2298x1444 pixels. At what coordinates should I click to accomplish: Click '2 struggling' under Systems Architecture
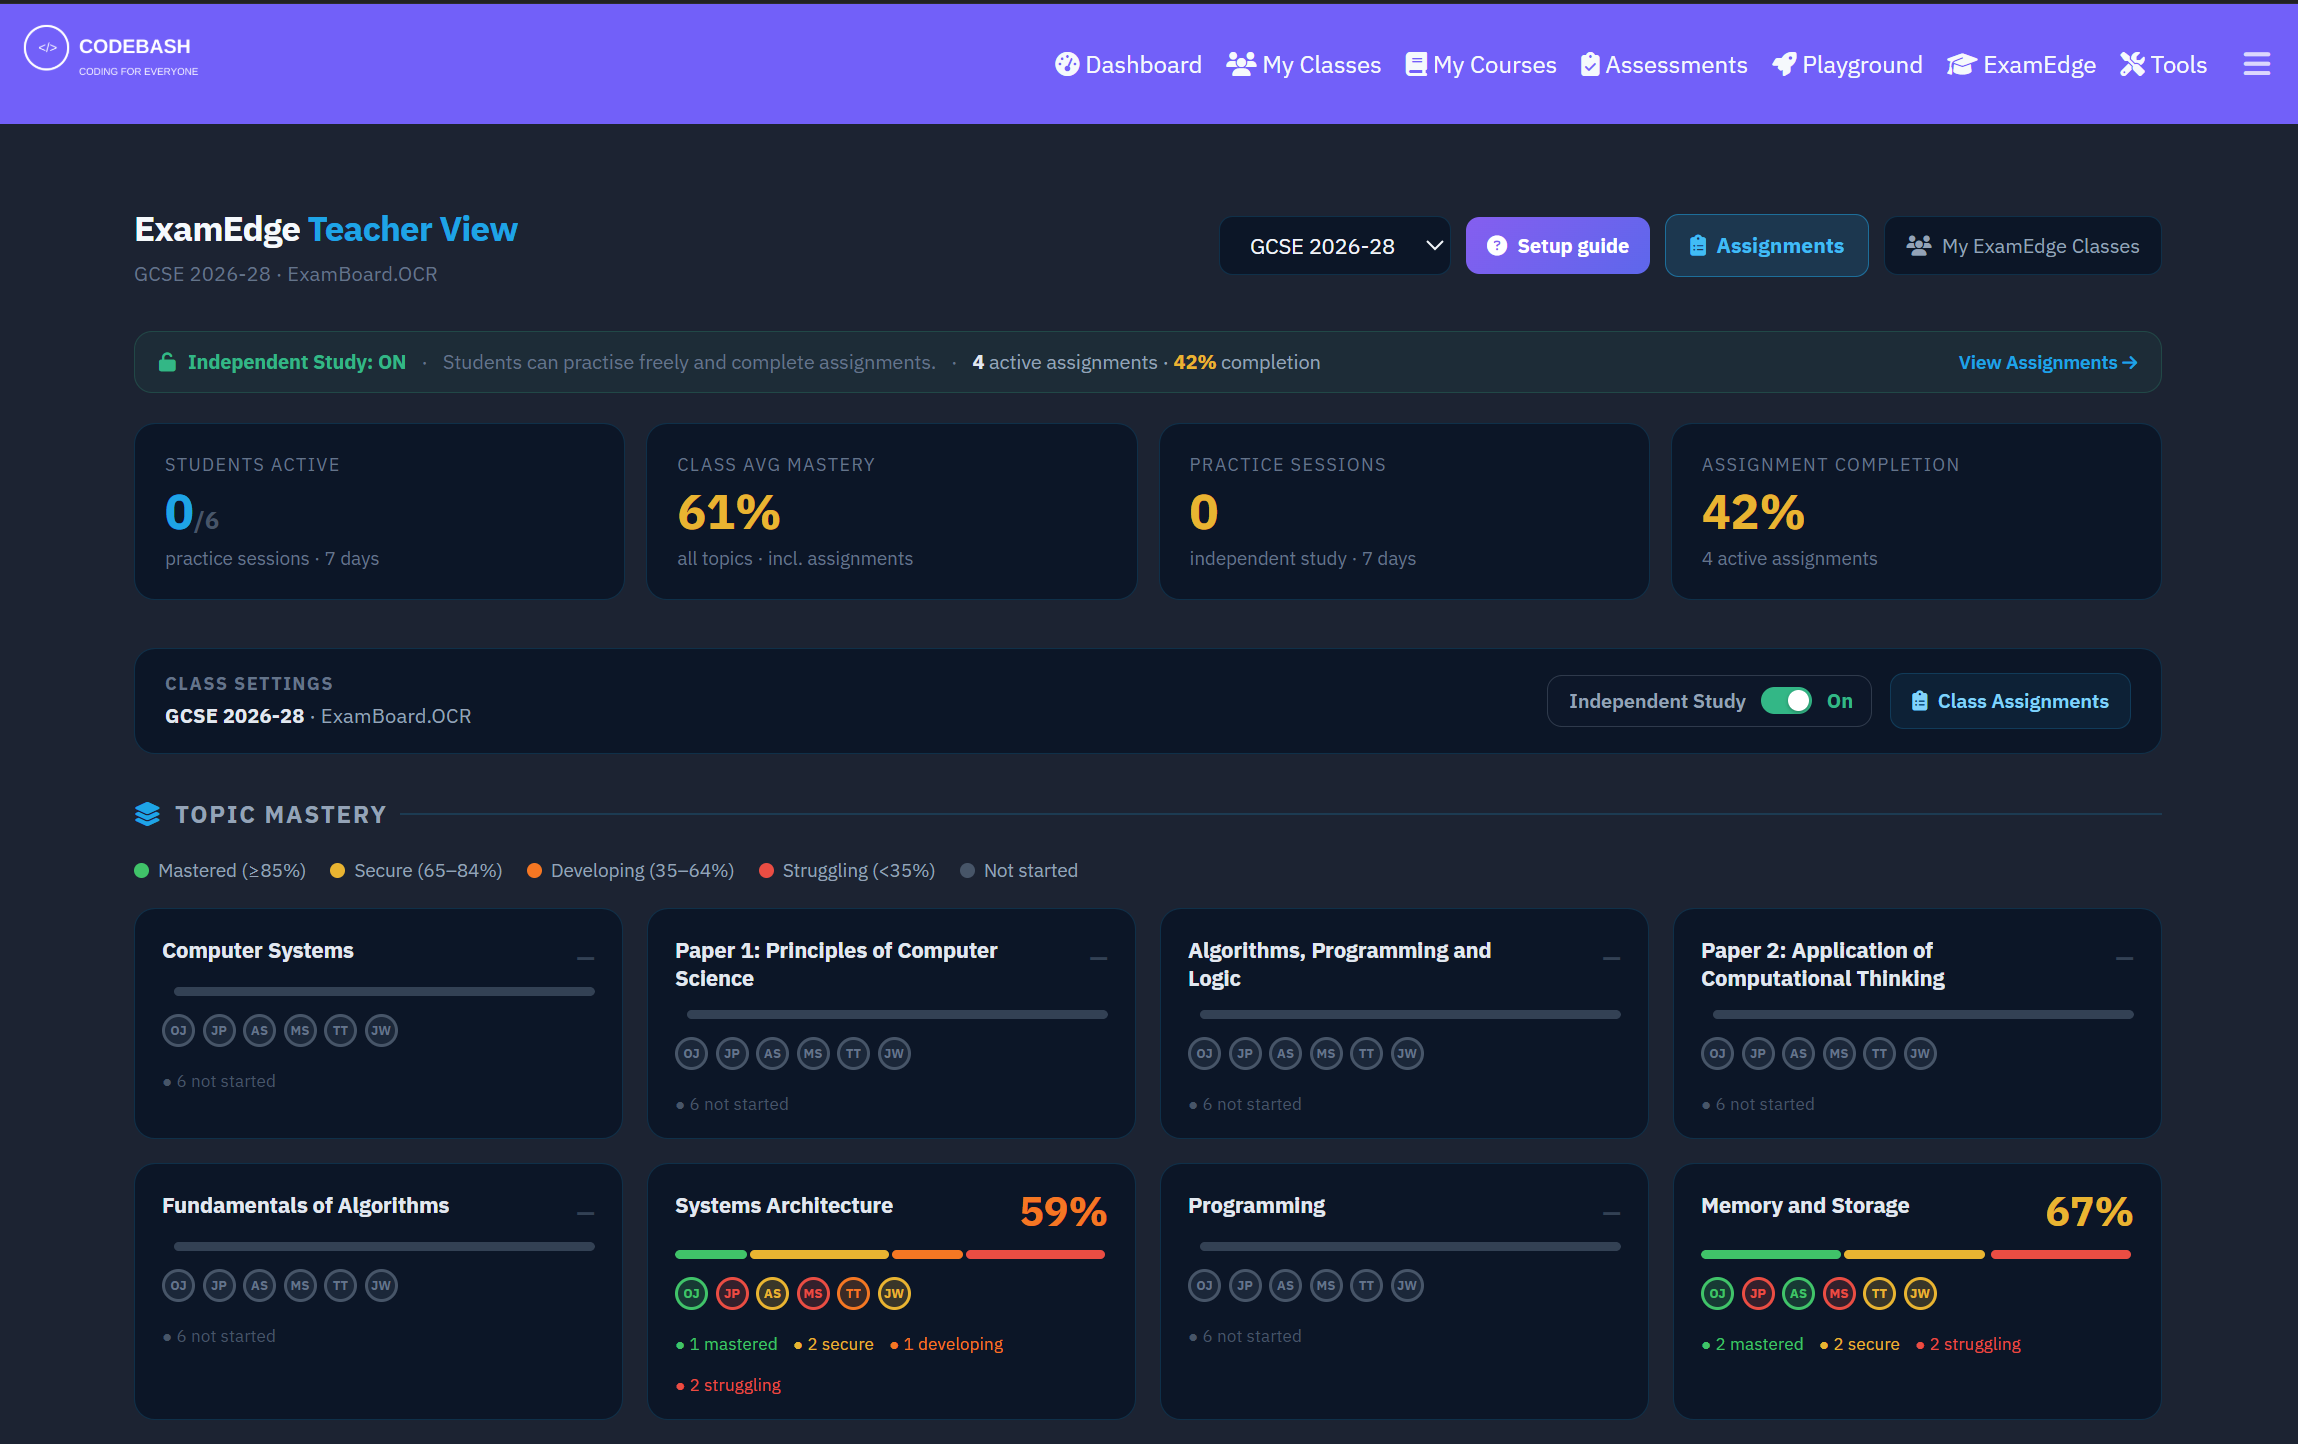click(729, 1385)
